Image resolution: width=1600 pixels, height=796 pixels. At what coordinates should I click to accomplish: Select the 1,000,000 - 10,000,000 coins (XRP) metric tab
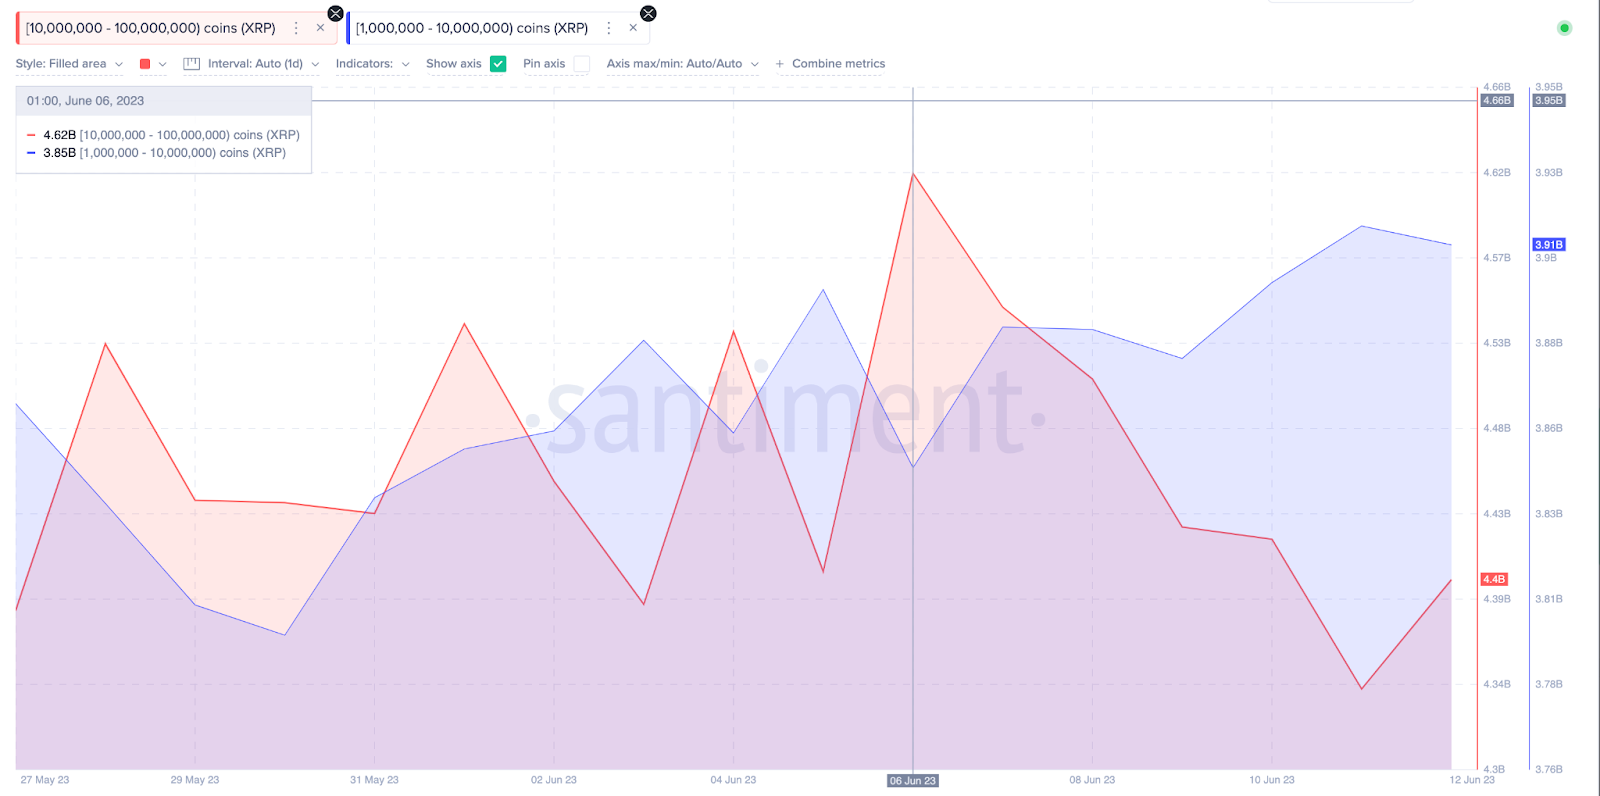(472, 28)
